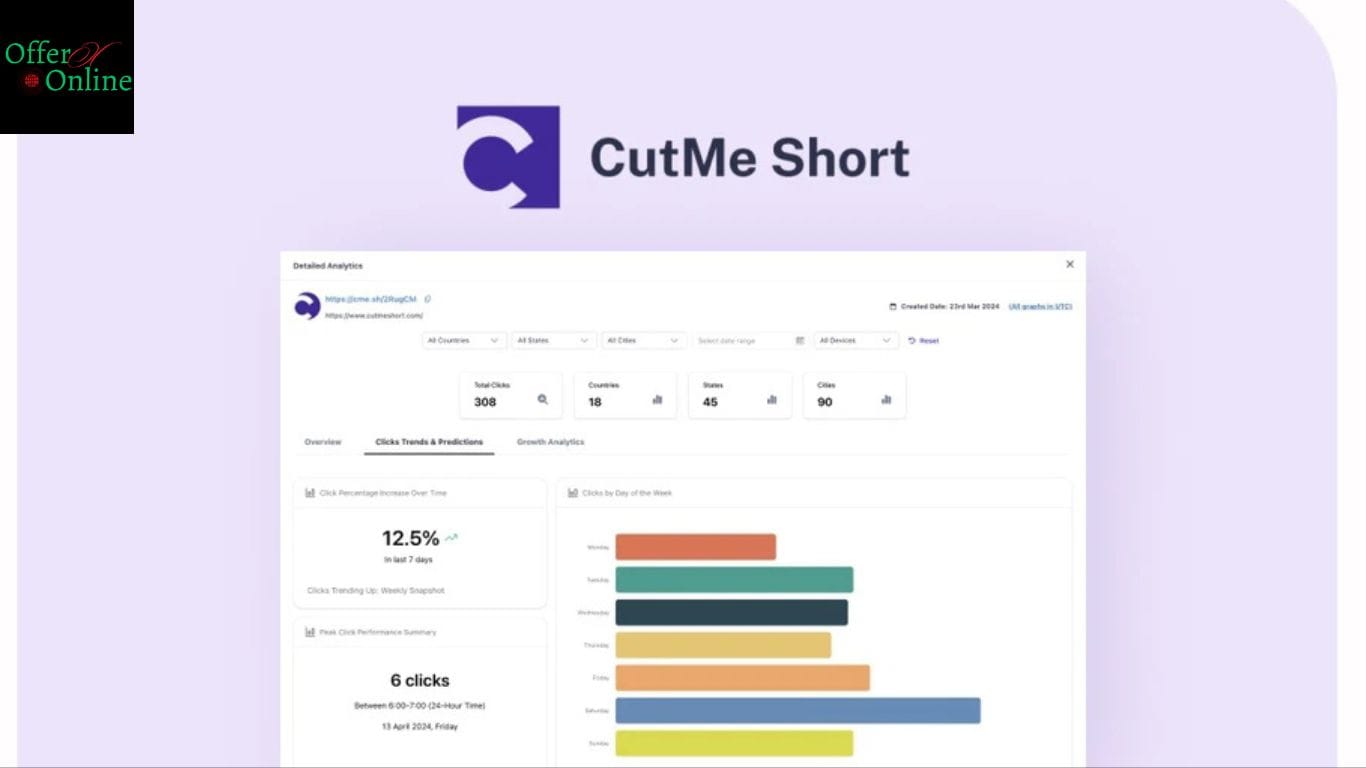
Task: Expand the All Cities filter
Action: [643, 340]
